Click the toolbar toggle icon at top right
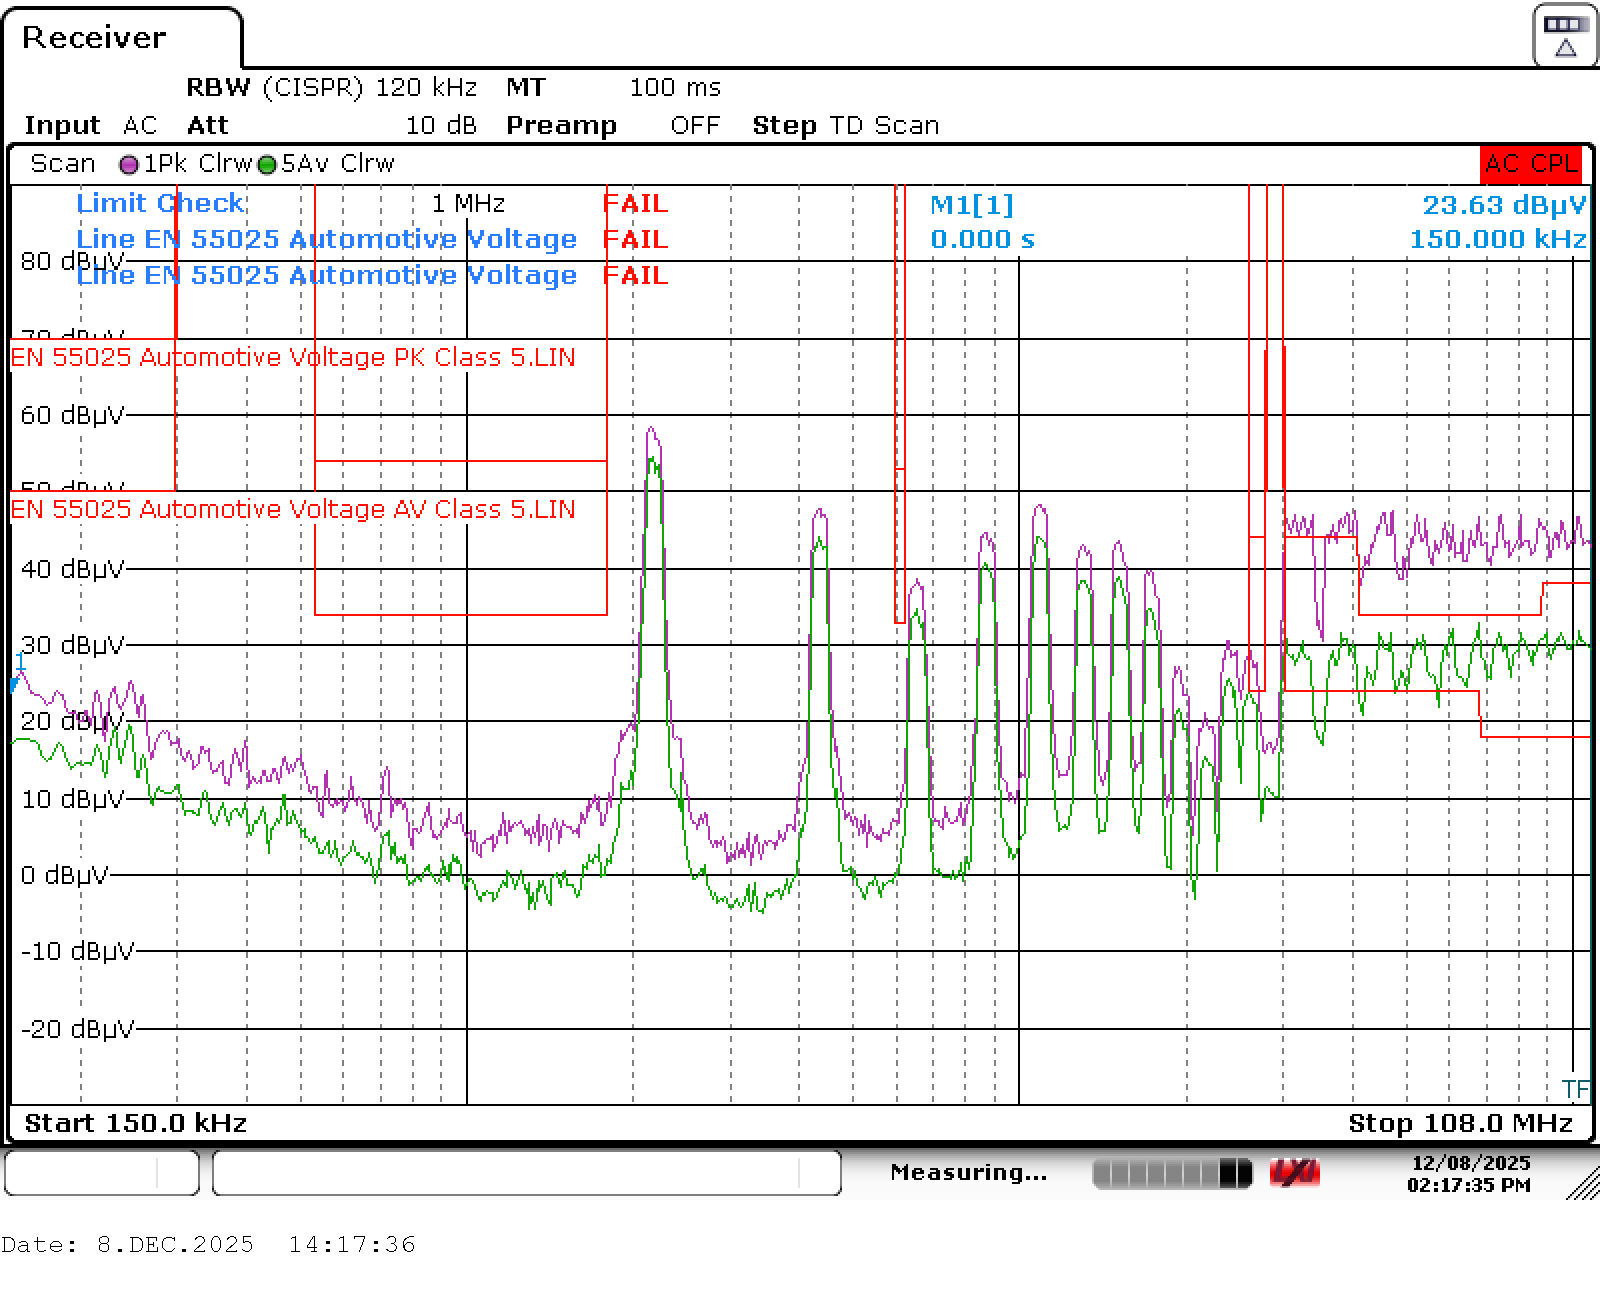This screenshot has width=1600, height=1292. [1565, 36]
